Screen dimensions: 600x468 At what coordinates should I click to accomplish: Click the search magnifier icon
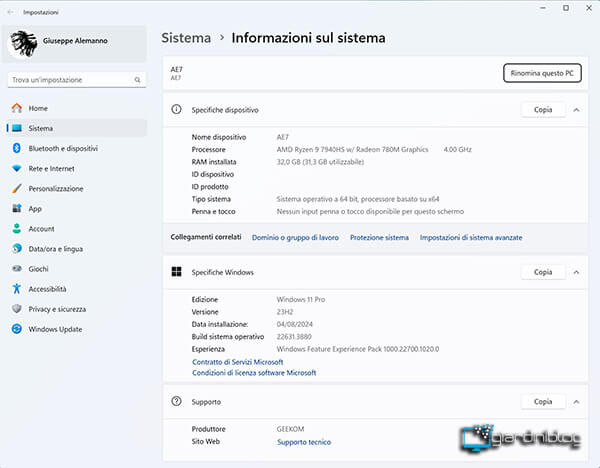point(137,80)
